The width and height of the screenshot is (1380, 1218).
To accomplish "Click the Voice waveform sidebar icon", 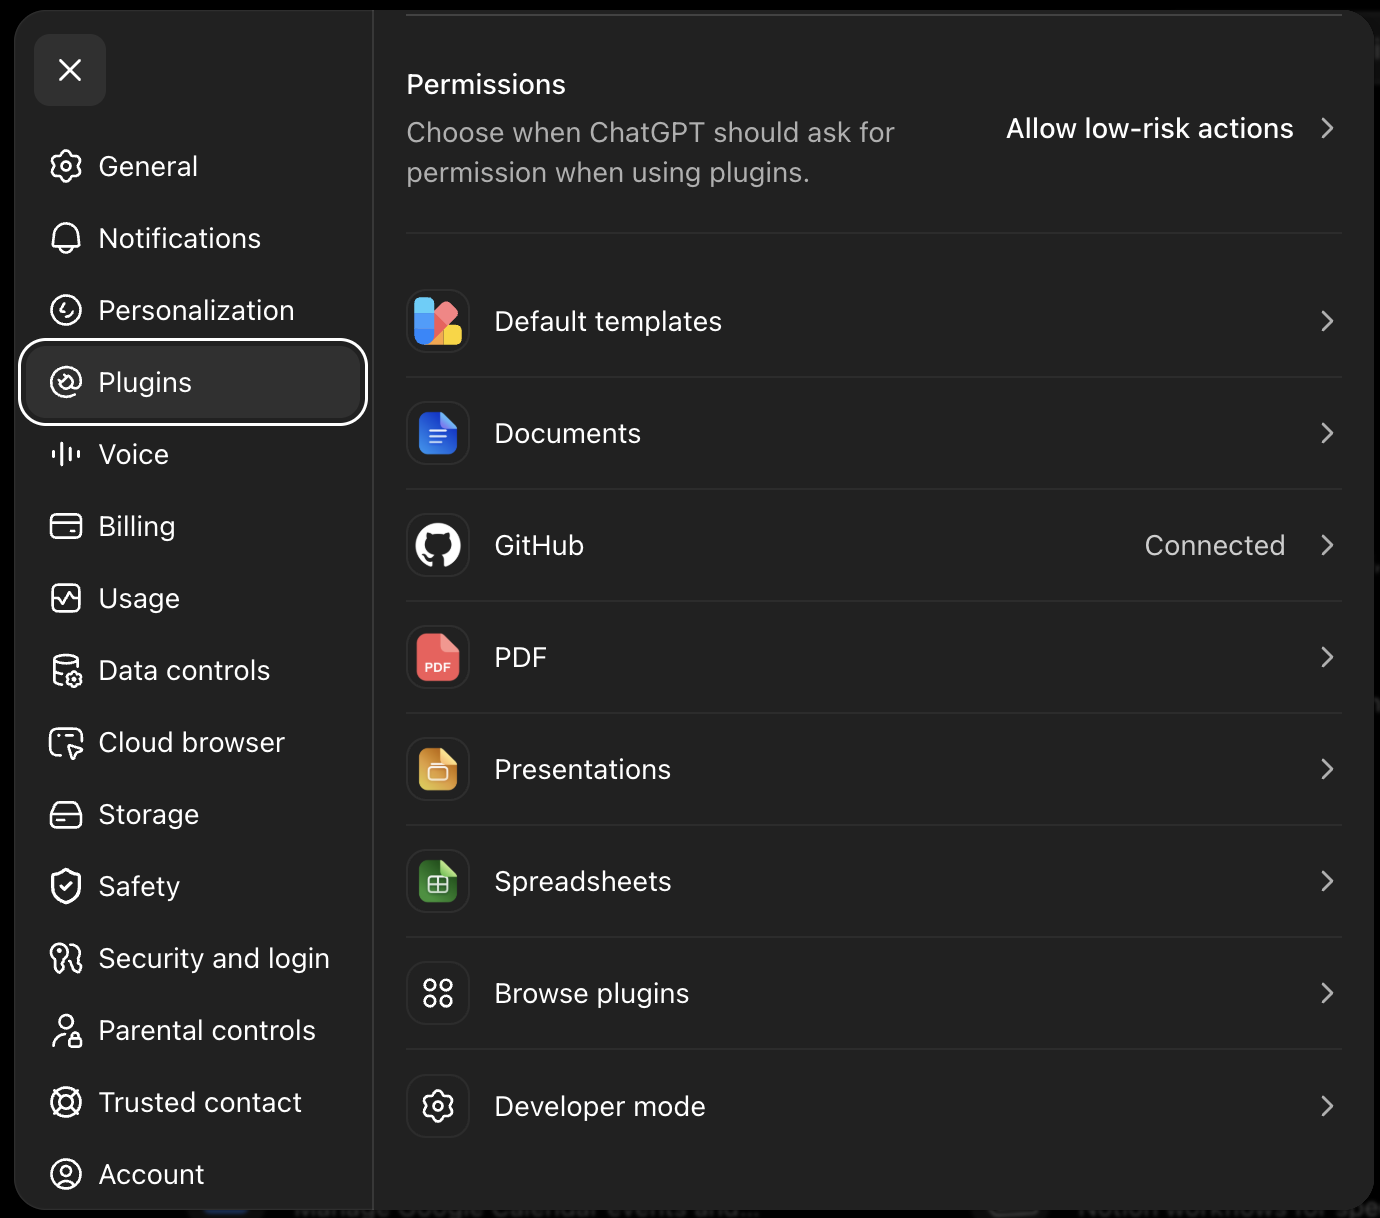I will click(x=66, y=454).
